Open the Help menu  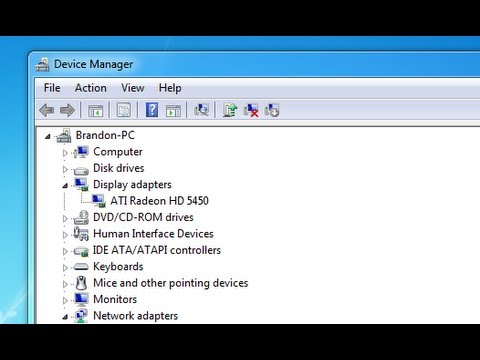coord(170,88)
